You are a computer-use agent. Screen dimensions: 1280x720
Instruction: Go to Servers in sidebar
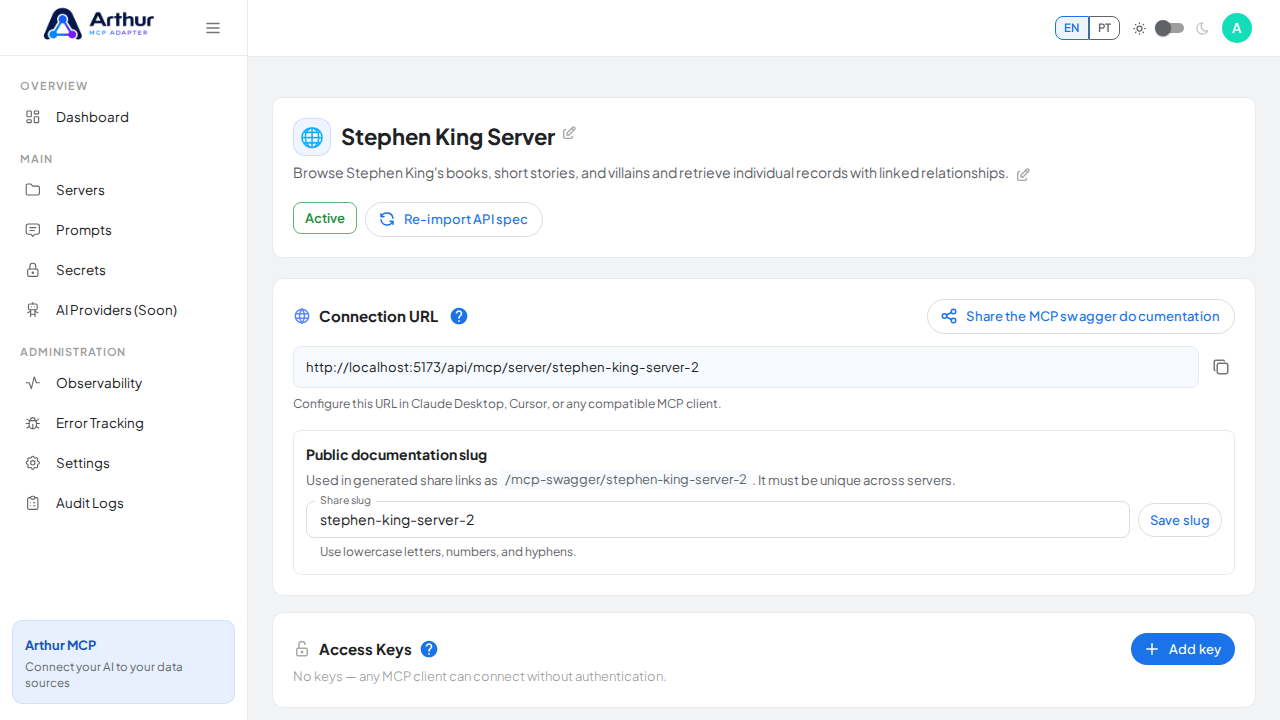(x=124, y=190)
